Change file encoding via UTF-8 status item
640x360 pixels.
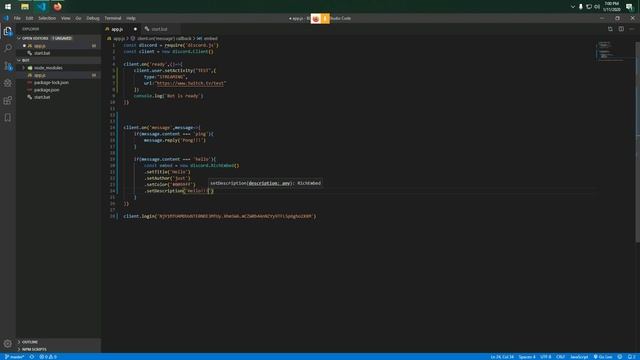point(546,357)
